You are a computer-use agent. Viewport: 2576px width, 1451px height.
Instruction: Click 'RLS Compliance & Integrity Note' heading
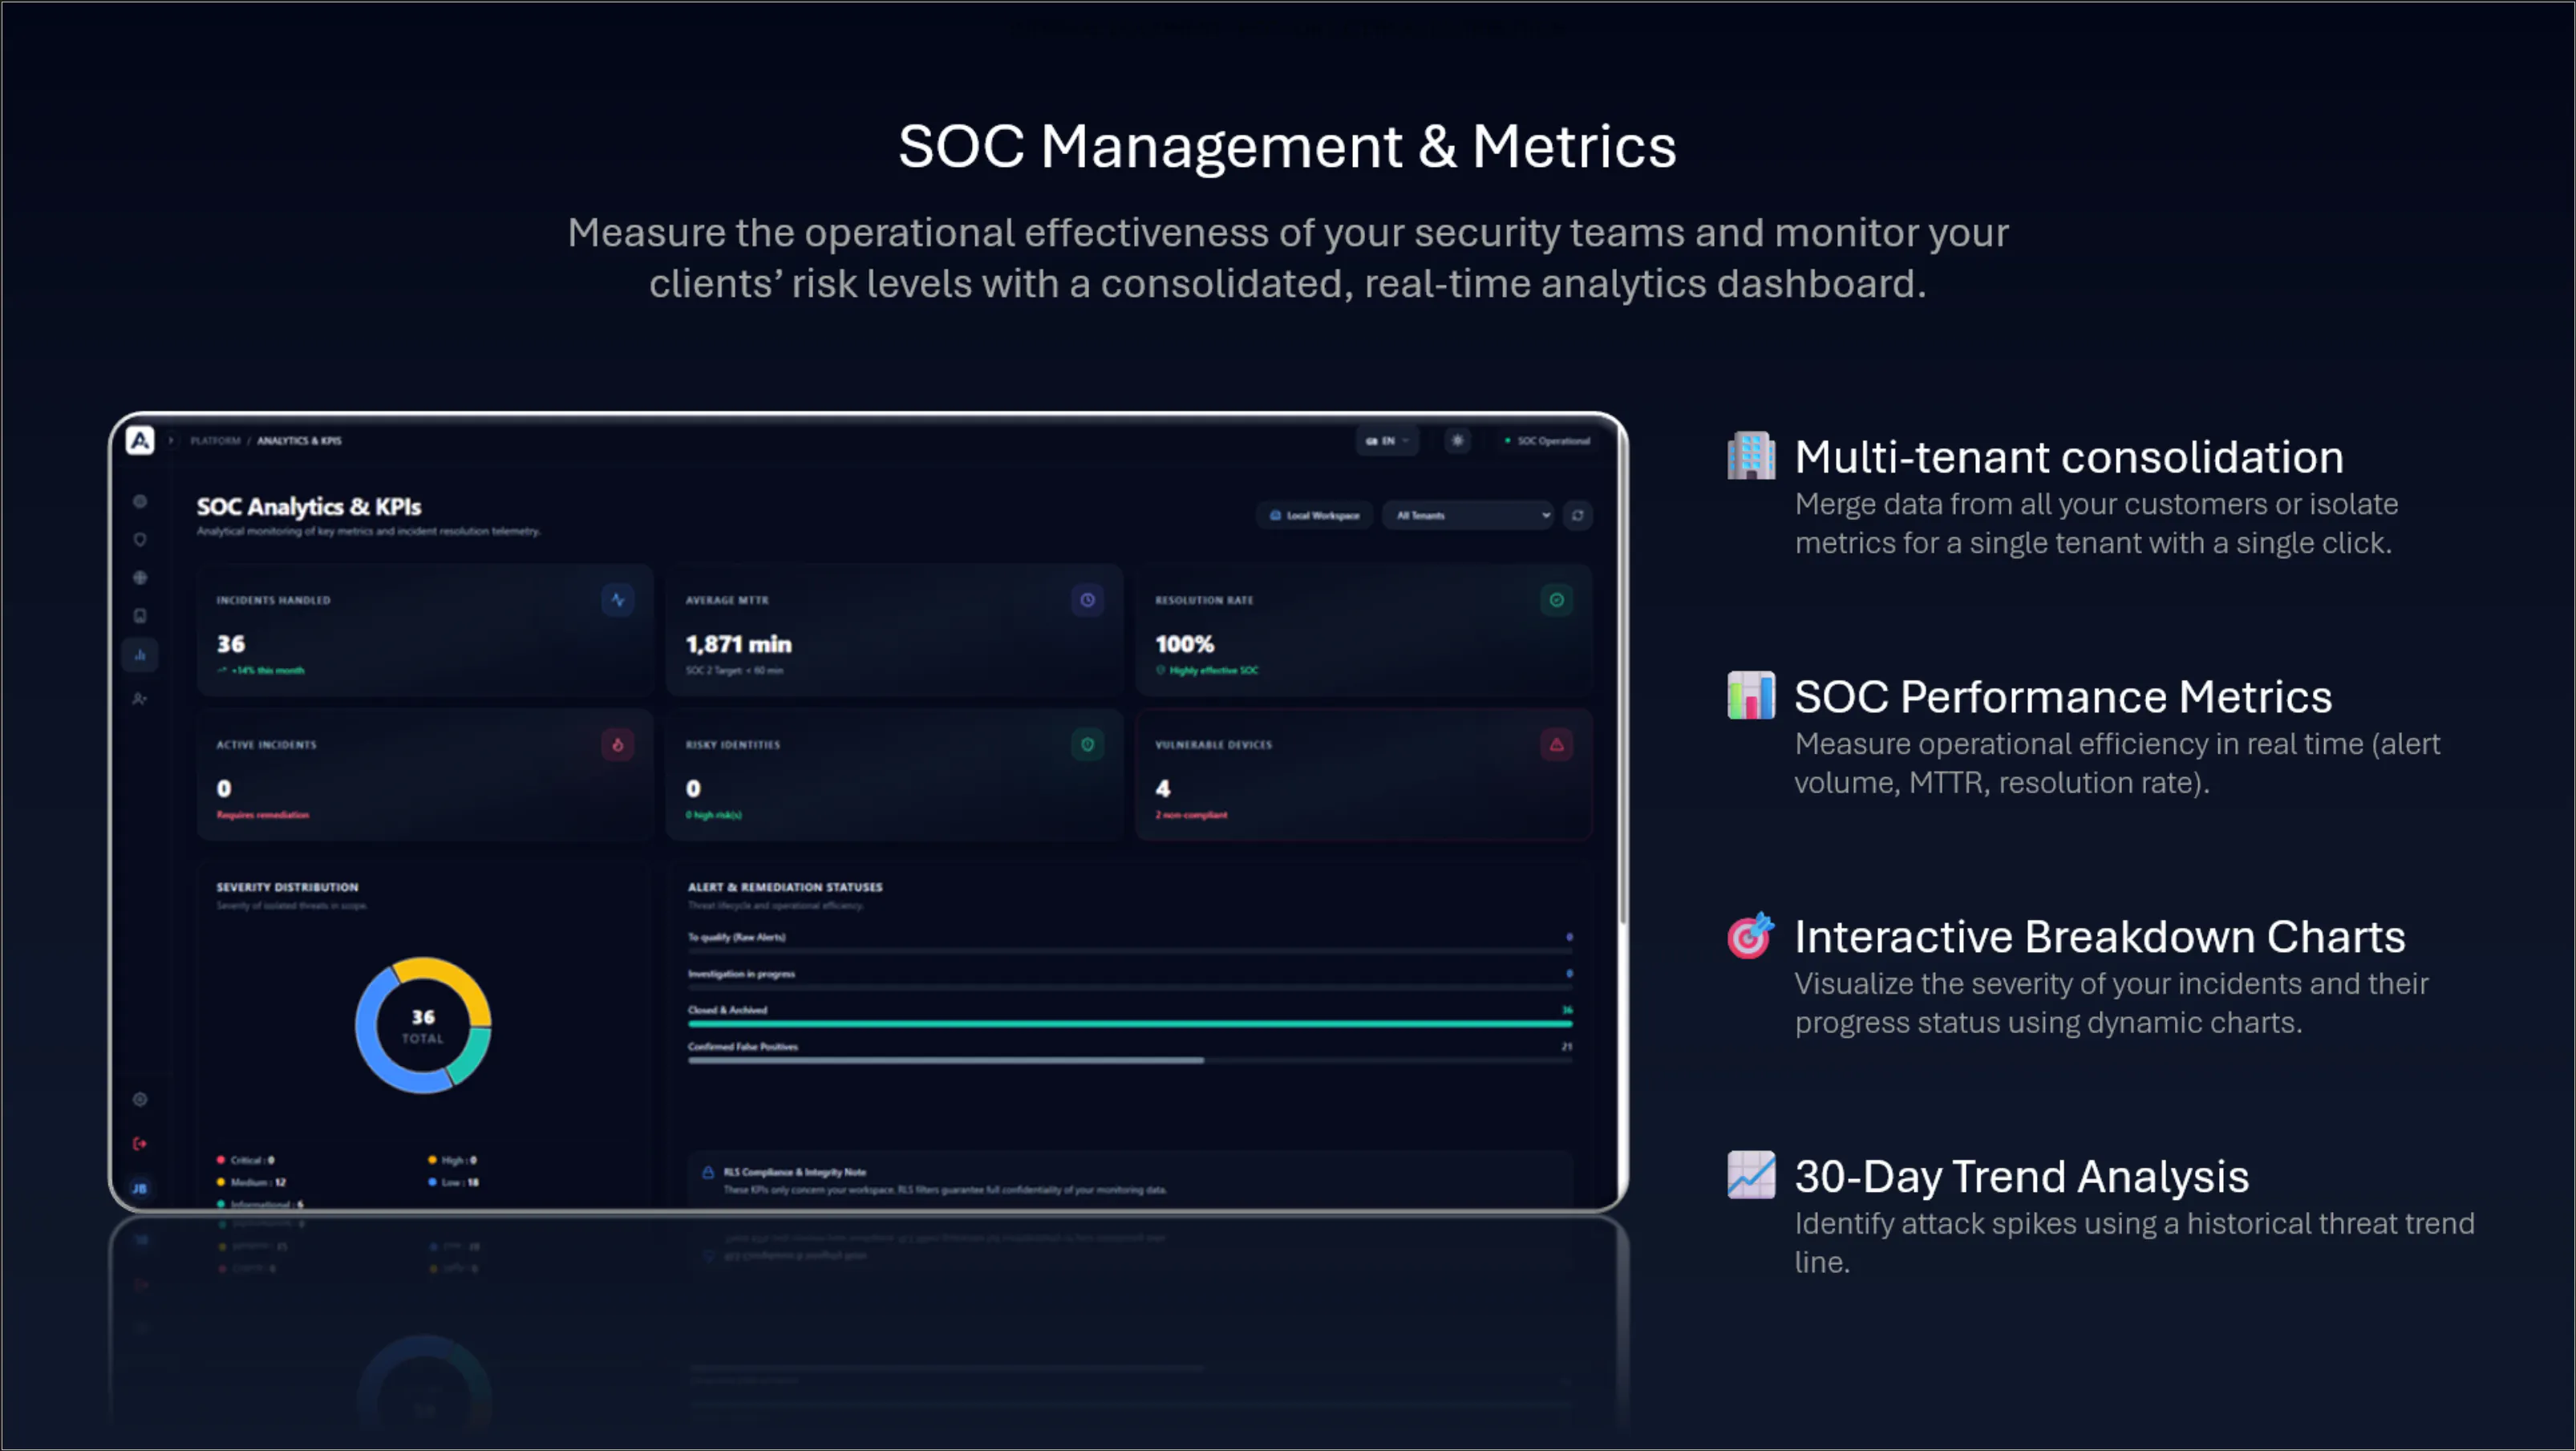tap(795, 1172)
